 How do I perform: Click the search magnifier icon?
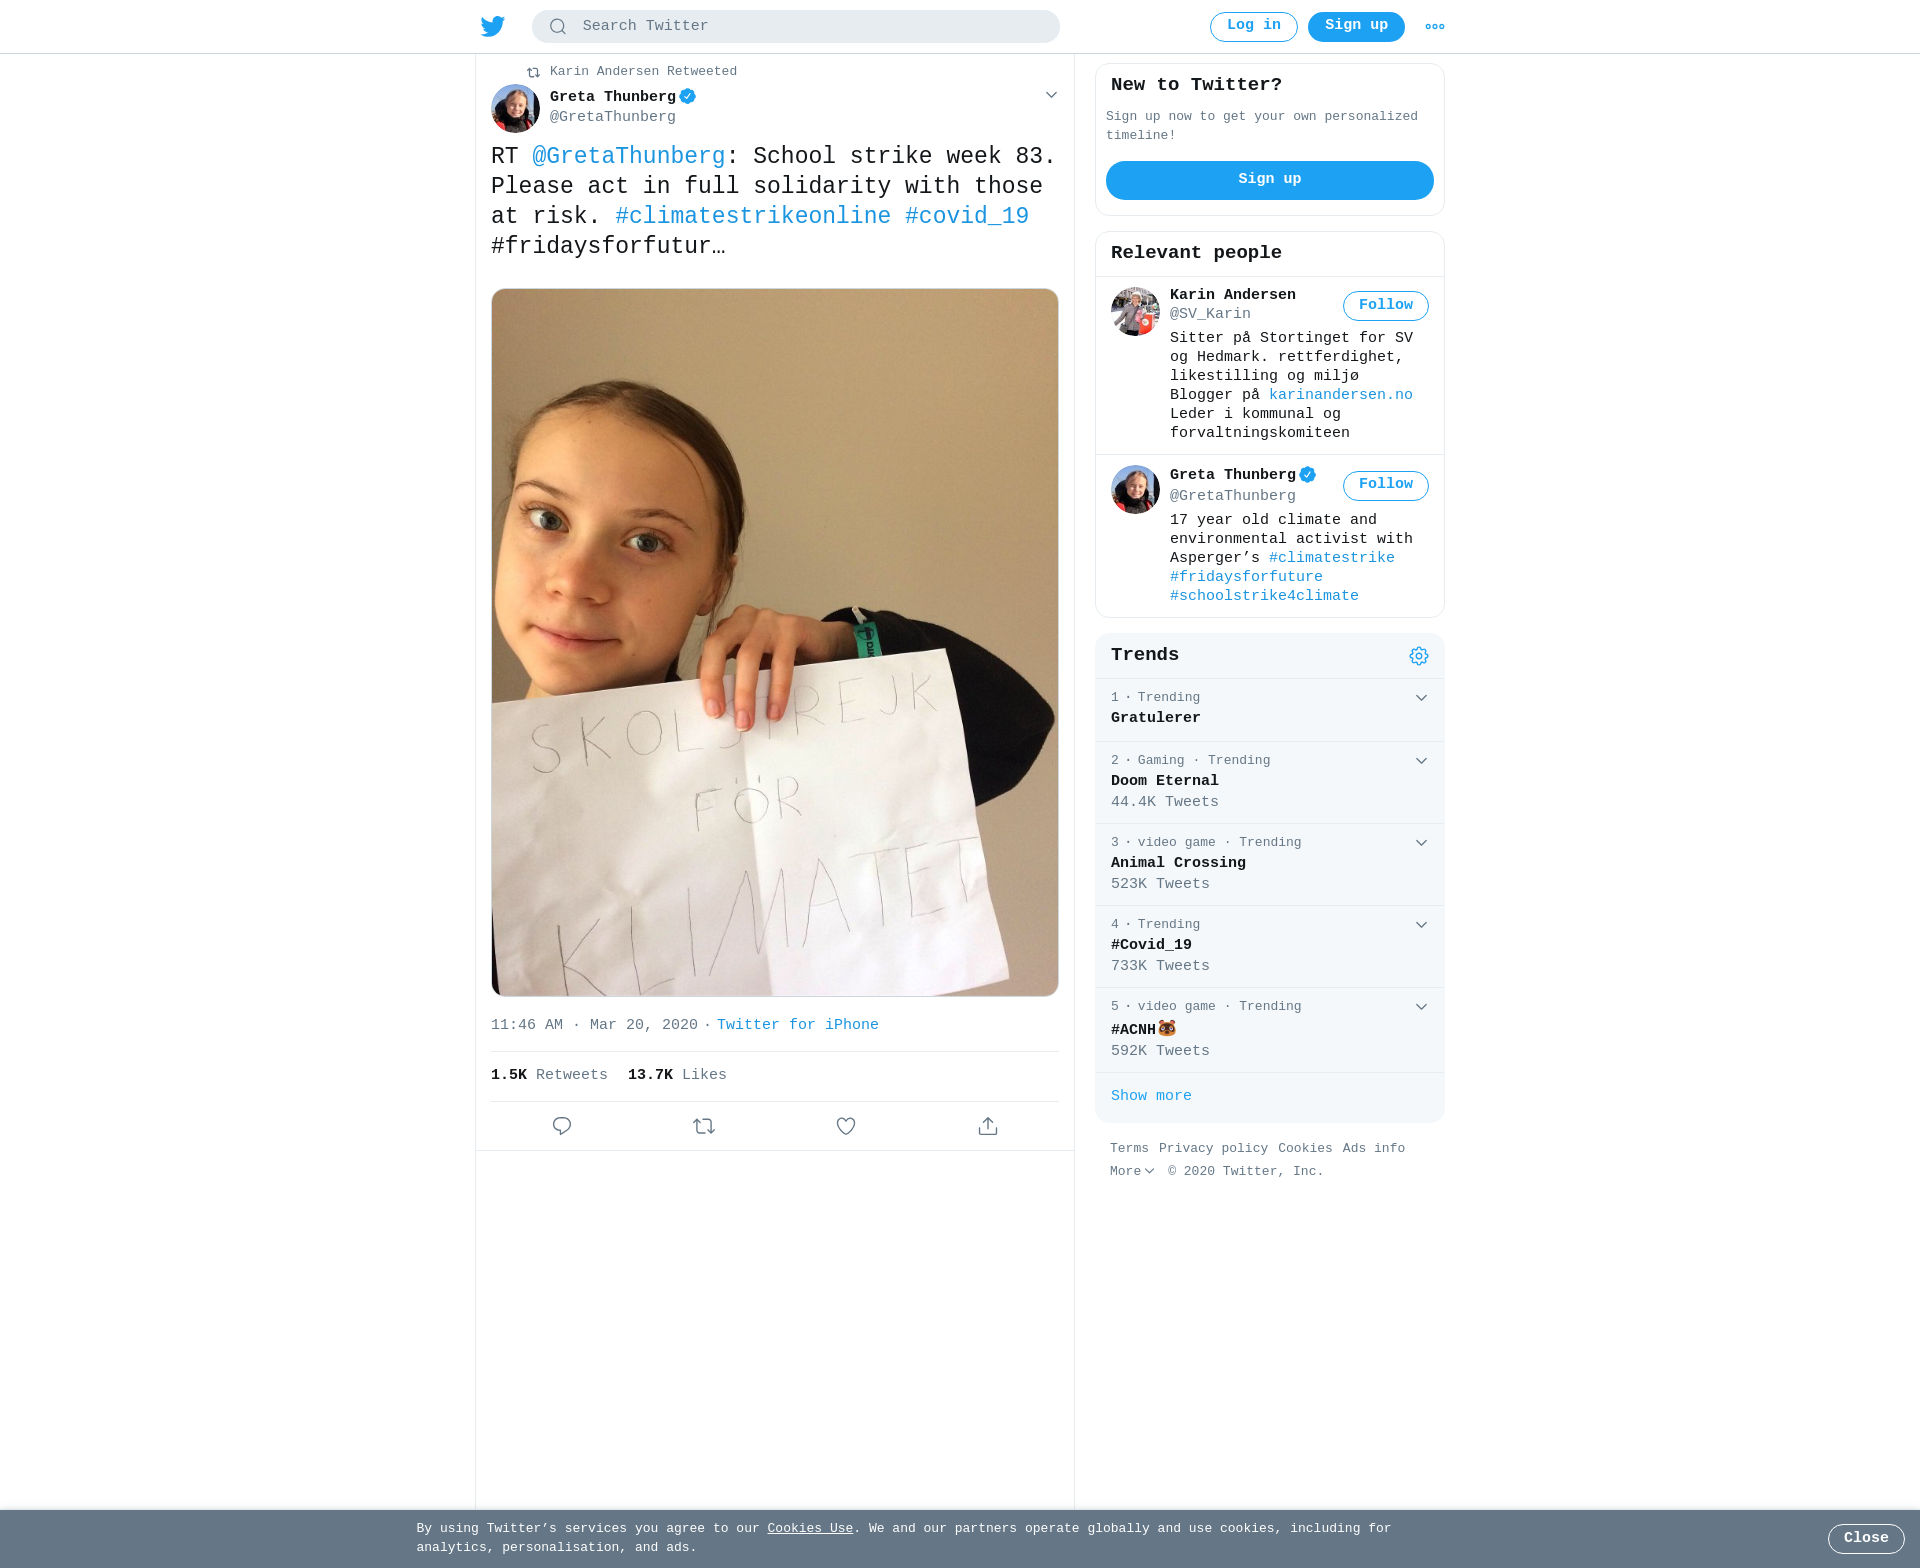[x=558, y=27]
